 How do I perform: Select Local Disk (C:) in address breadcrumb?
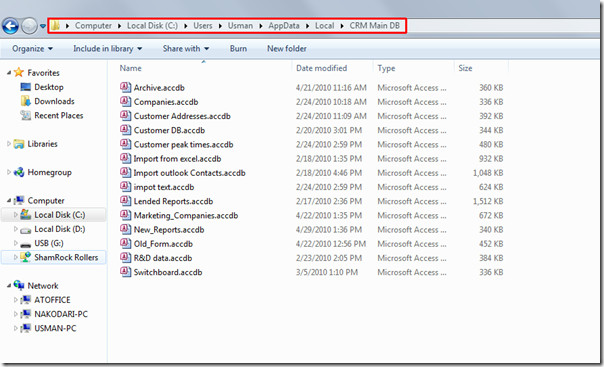[x=152, y=26]
